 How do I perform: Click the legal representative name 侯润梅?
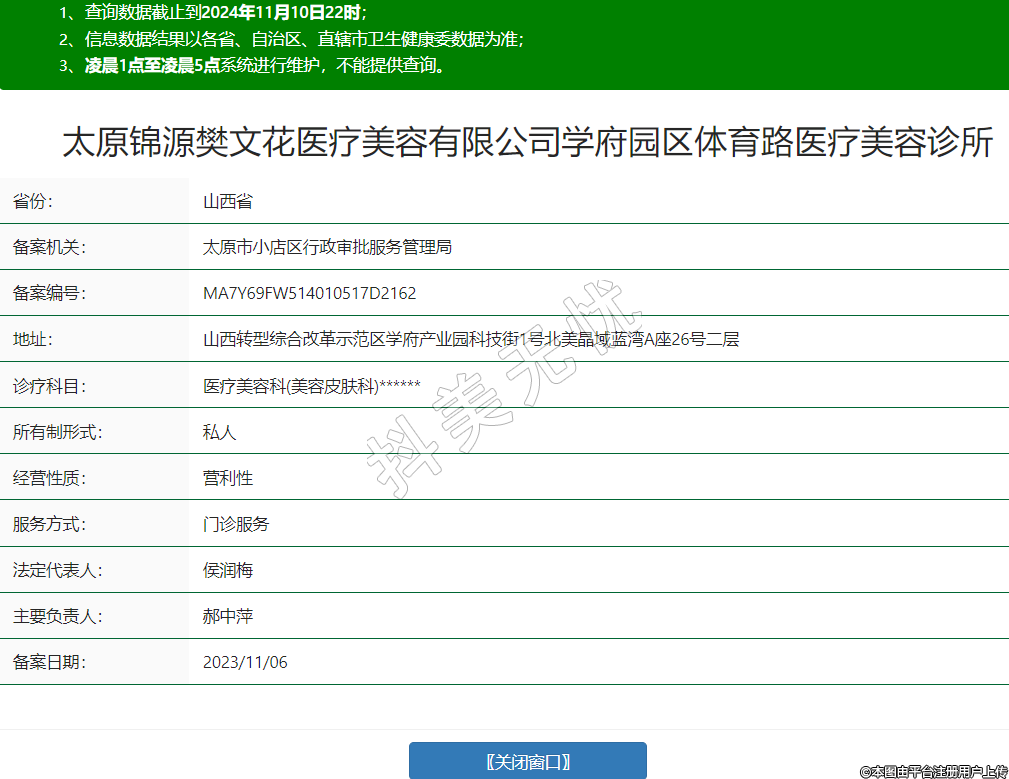(228, 570)
